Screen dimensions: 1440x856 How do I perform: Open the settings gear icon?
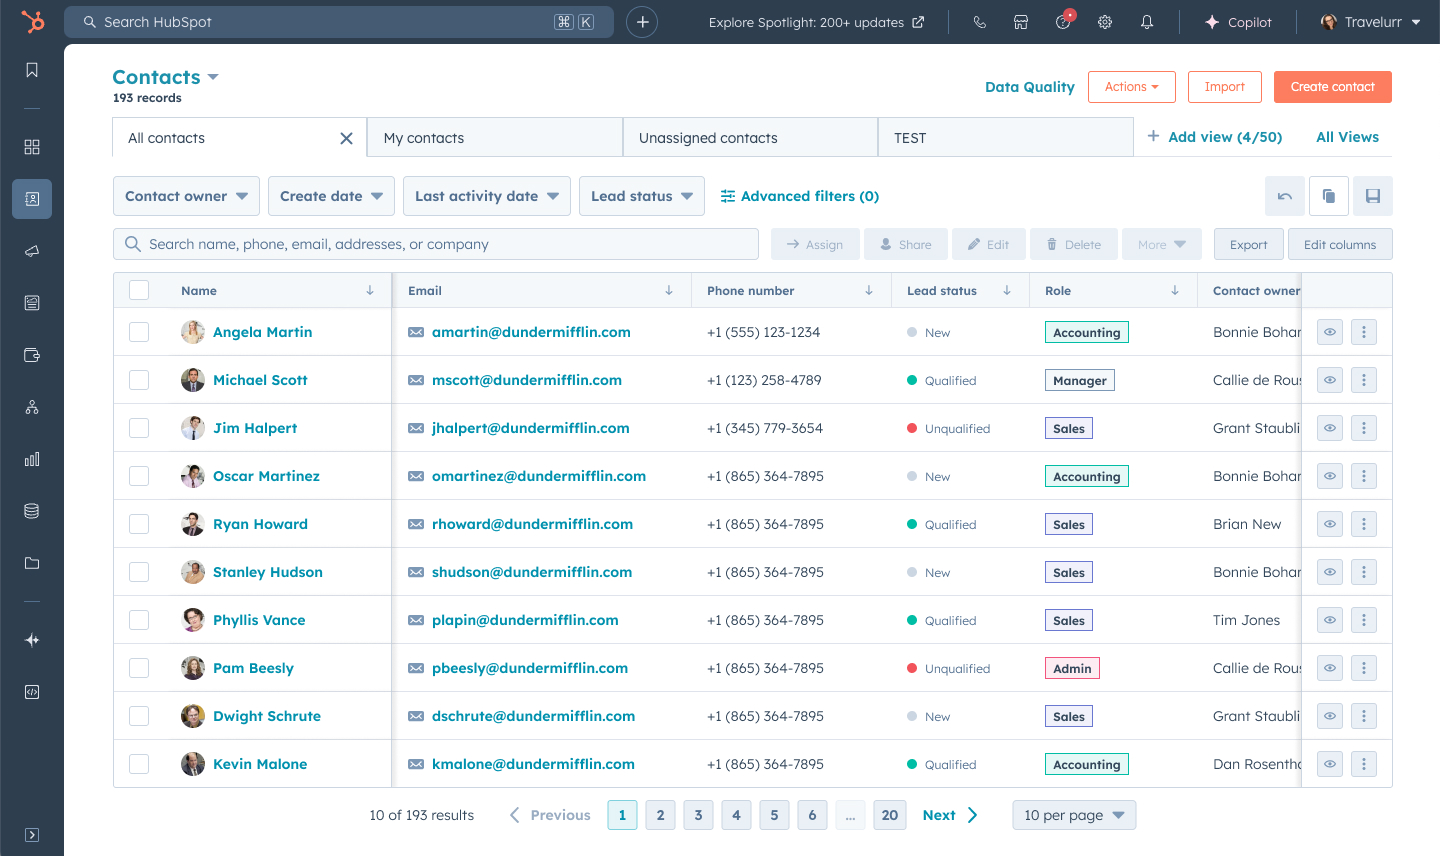pyautogui.click(x=1105, y=22)
